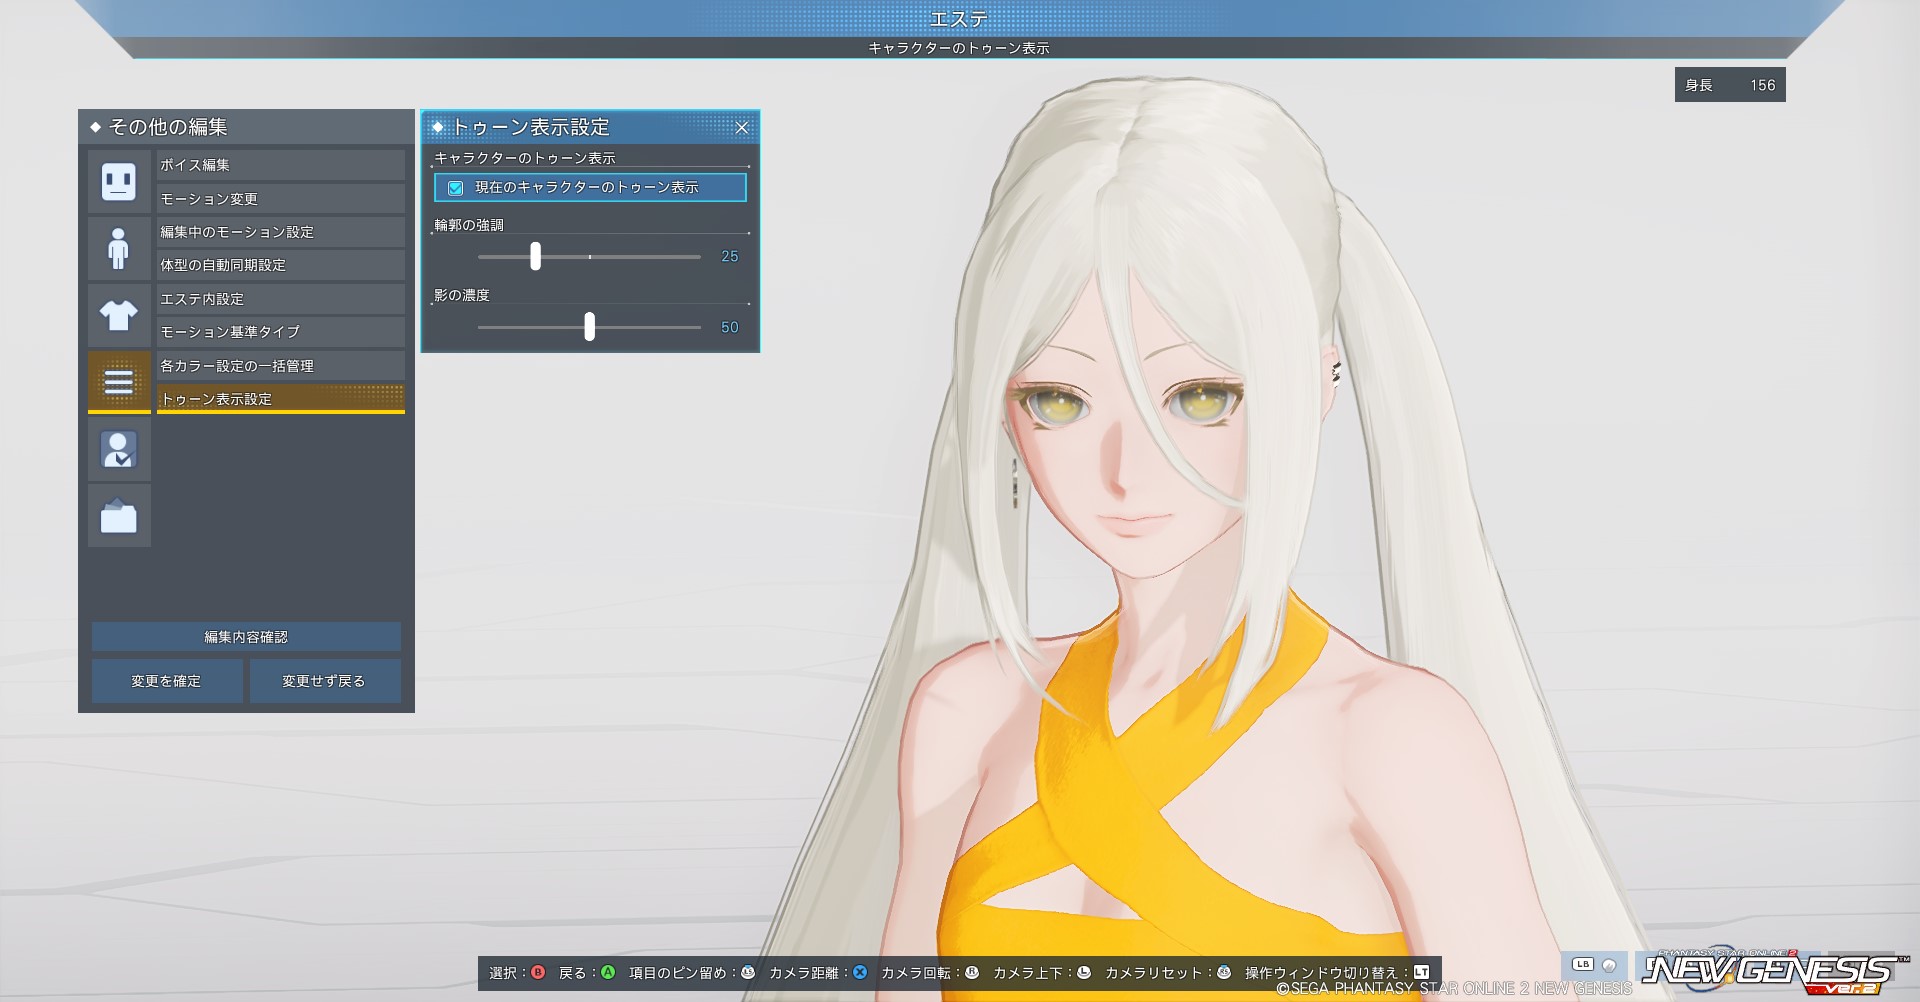Click the キャラクターのトゥーン表示 section label
Image resolution: width=1920 pixels, height=1002 pixels.
point(525,158)
